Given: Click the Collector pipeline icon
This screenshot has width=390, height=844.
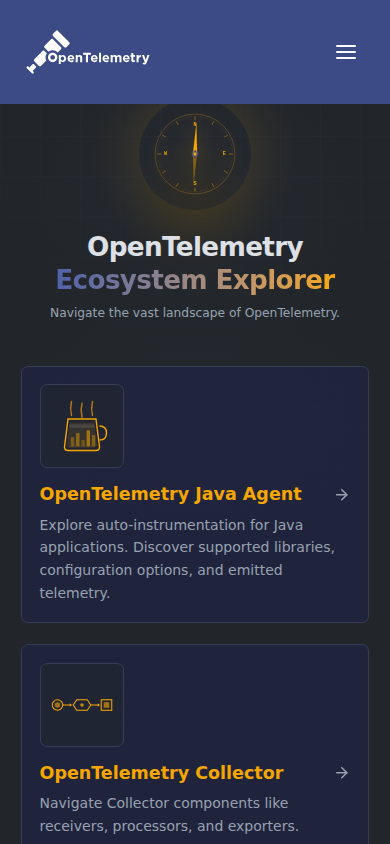Looking at the screenshot, I should point(82,705).
